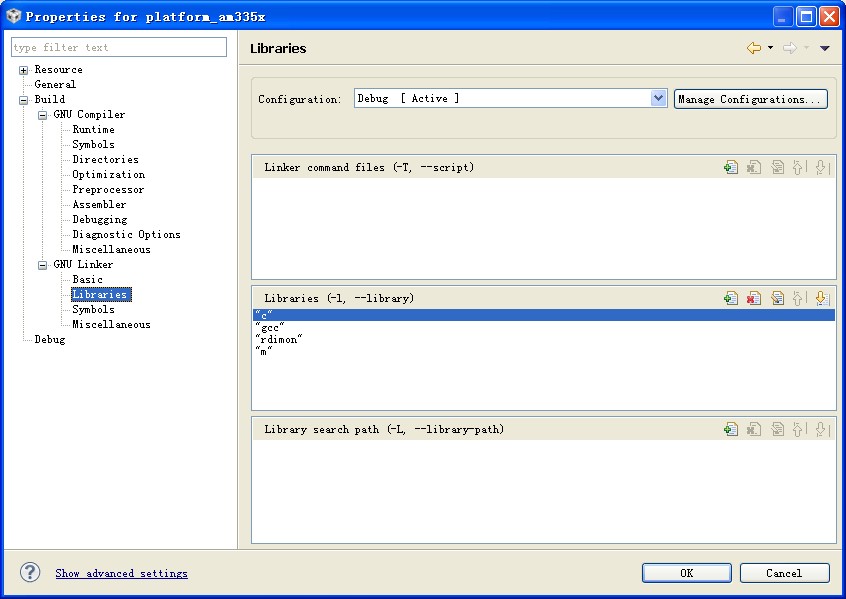Select the Build tree item label
The width and height of the screenshot is (846, 599).
[50, 99]
